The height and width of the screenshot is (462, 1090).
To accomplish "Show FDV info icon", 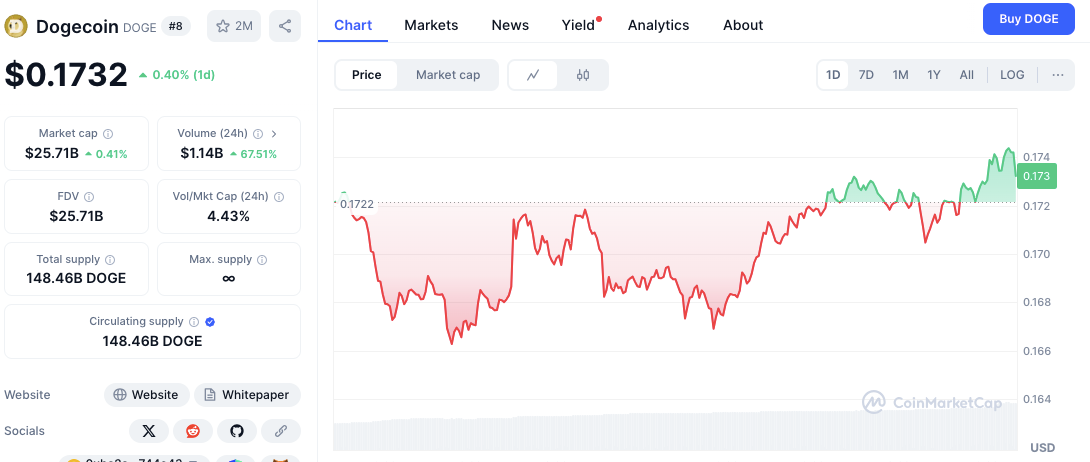I will (89, 197).
